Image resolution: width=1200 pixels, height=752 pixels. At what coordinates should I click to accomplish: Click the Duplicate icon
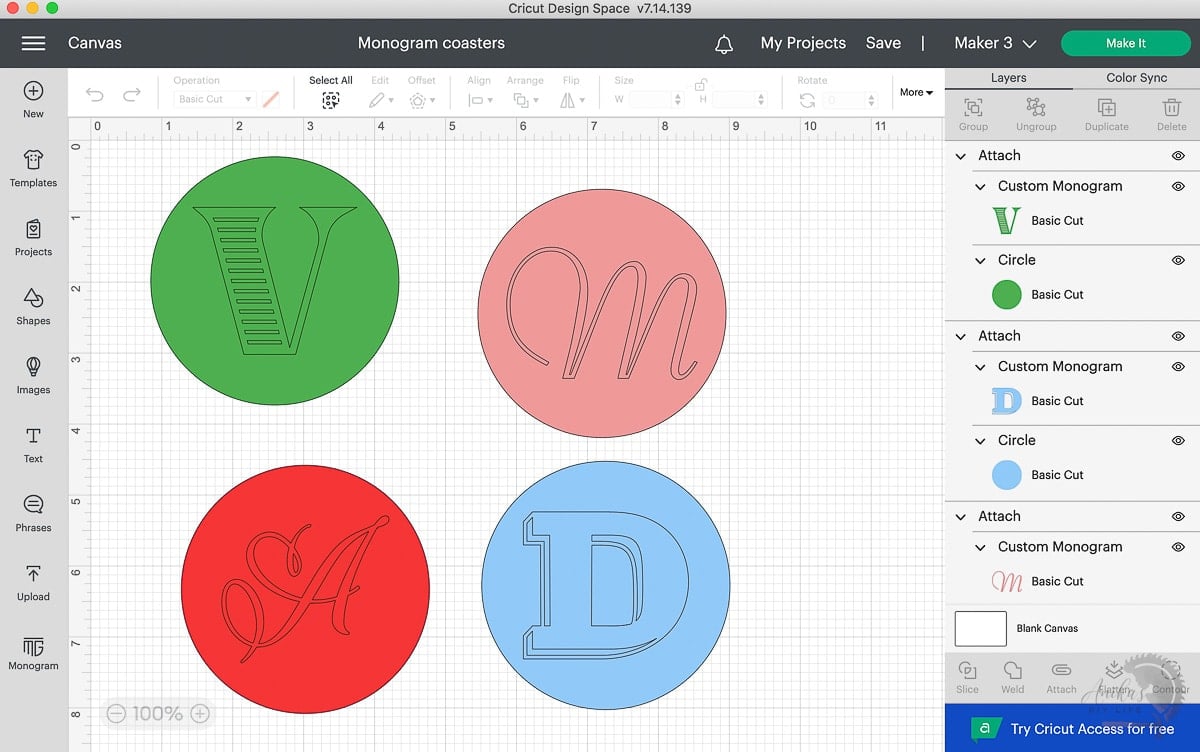tap(1106, 107)
